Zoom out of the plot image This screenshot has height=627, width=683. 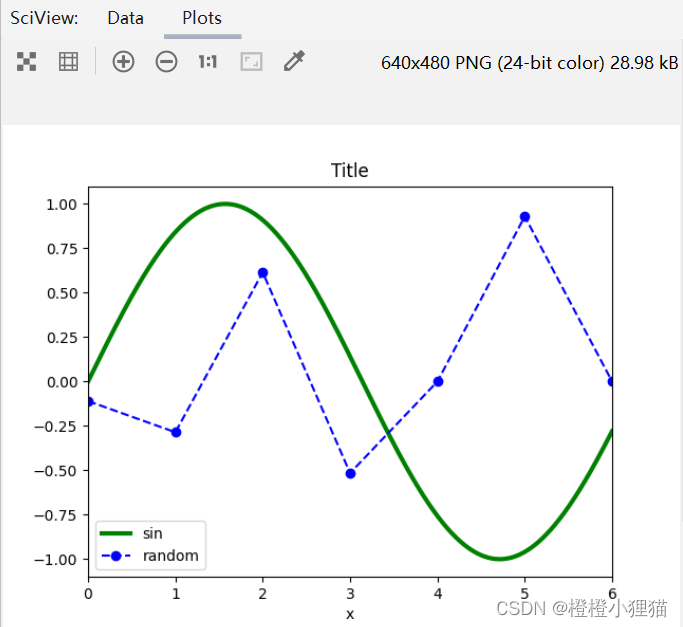pos(166,62)
